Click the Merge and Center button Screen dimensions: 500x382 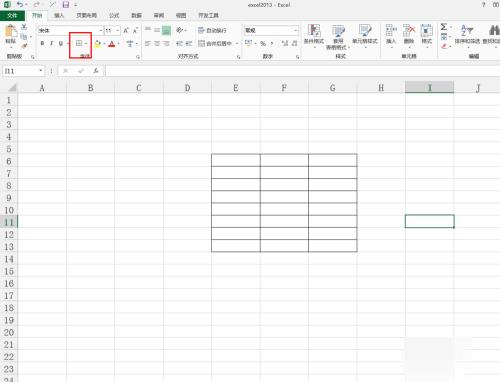coord(215,44)
